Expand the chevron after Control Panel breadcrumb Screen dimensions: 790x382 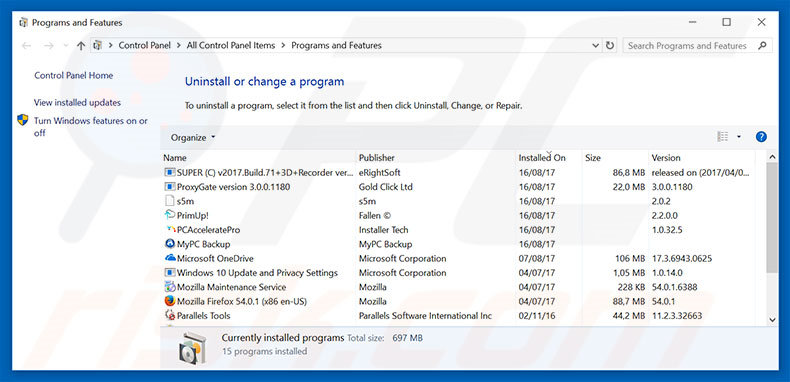179,45
